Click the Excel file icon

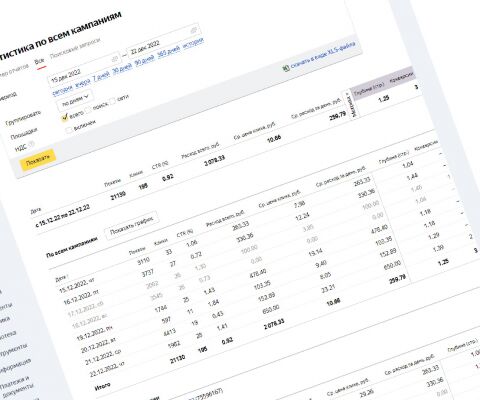coord(286,68)
